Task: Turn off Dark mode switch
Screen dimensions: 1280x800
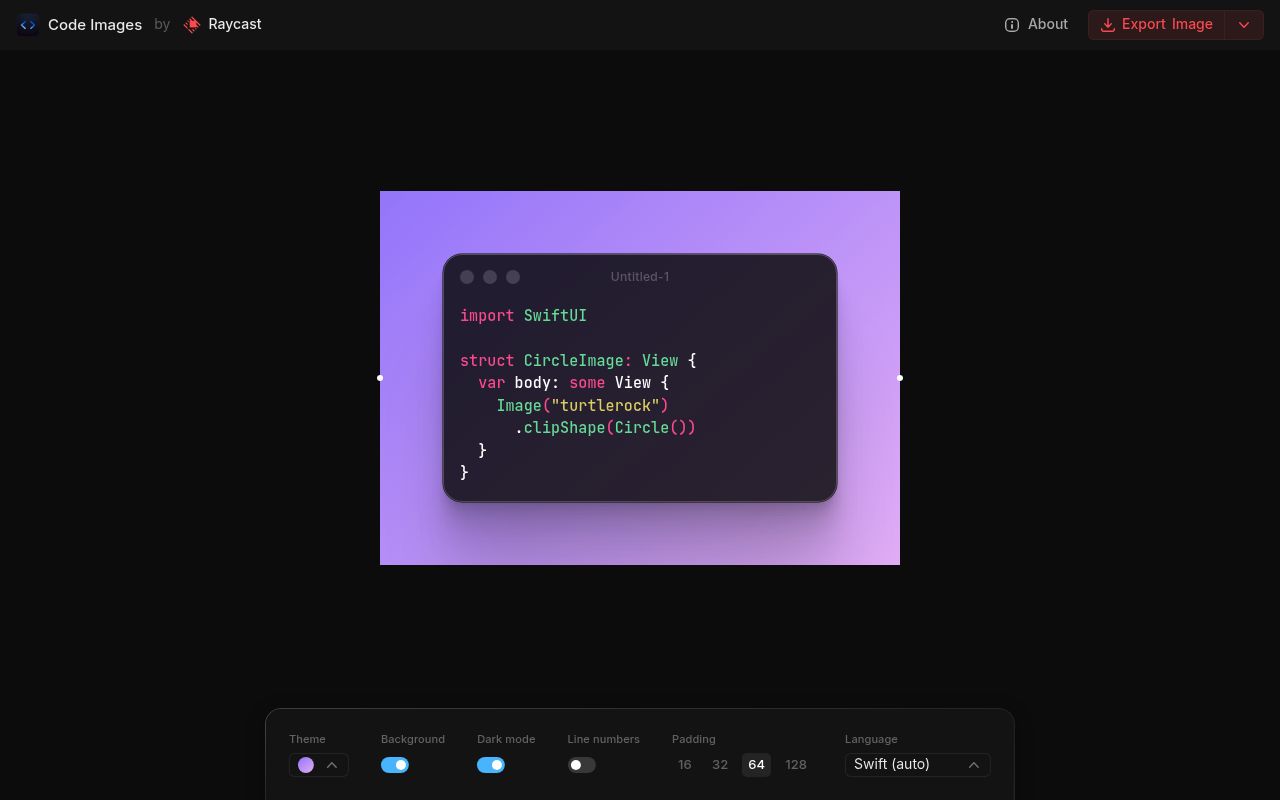Action: click(x=491, y=765)
